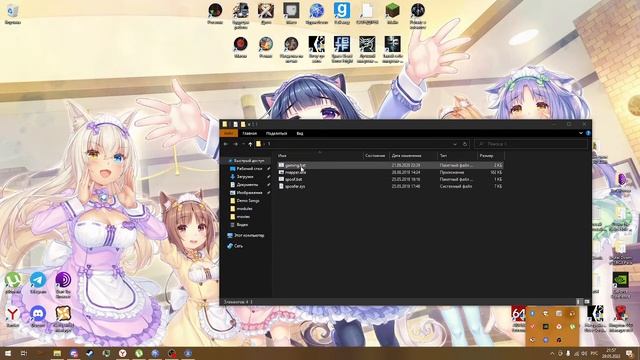640x360 pixels.
Task: Open the AIDA64 desktop shortcut
Action: [518, 318]
